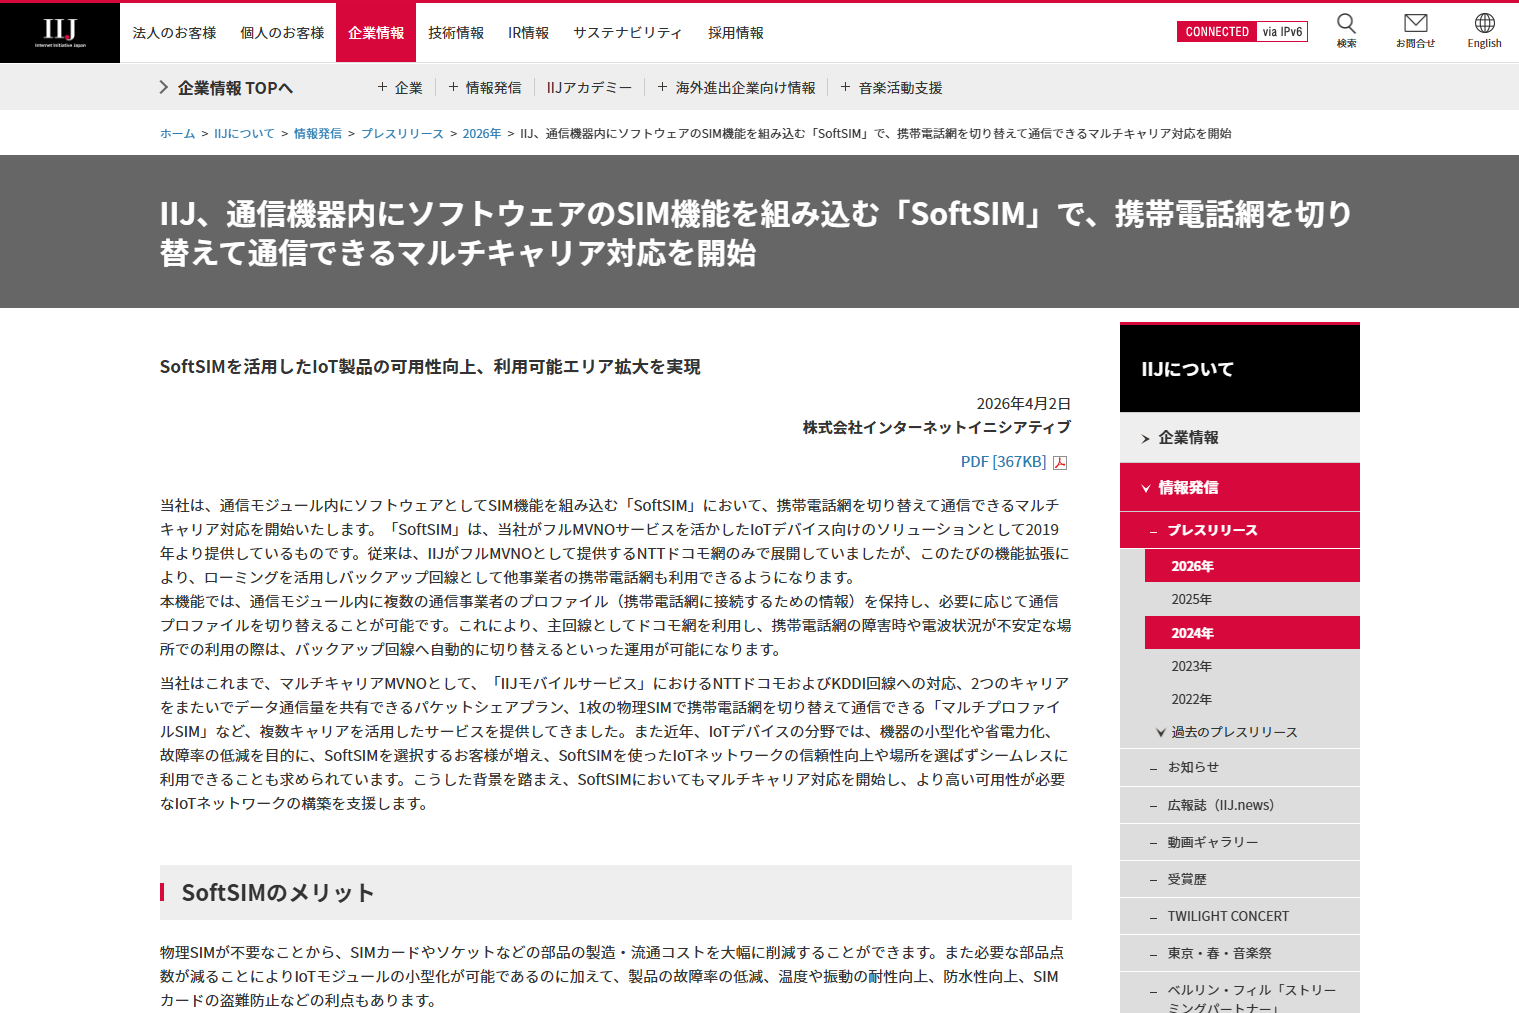The image size is (1519, 1013).
Task: Click the IIJについて breadcrumb link
Action: (x=244, y=133)
